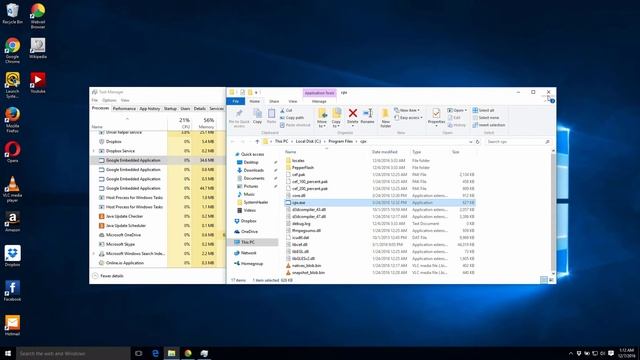Open Google Chrome desktop shortcut
Viewport: 640px width, 360px height.
[12, 49]
